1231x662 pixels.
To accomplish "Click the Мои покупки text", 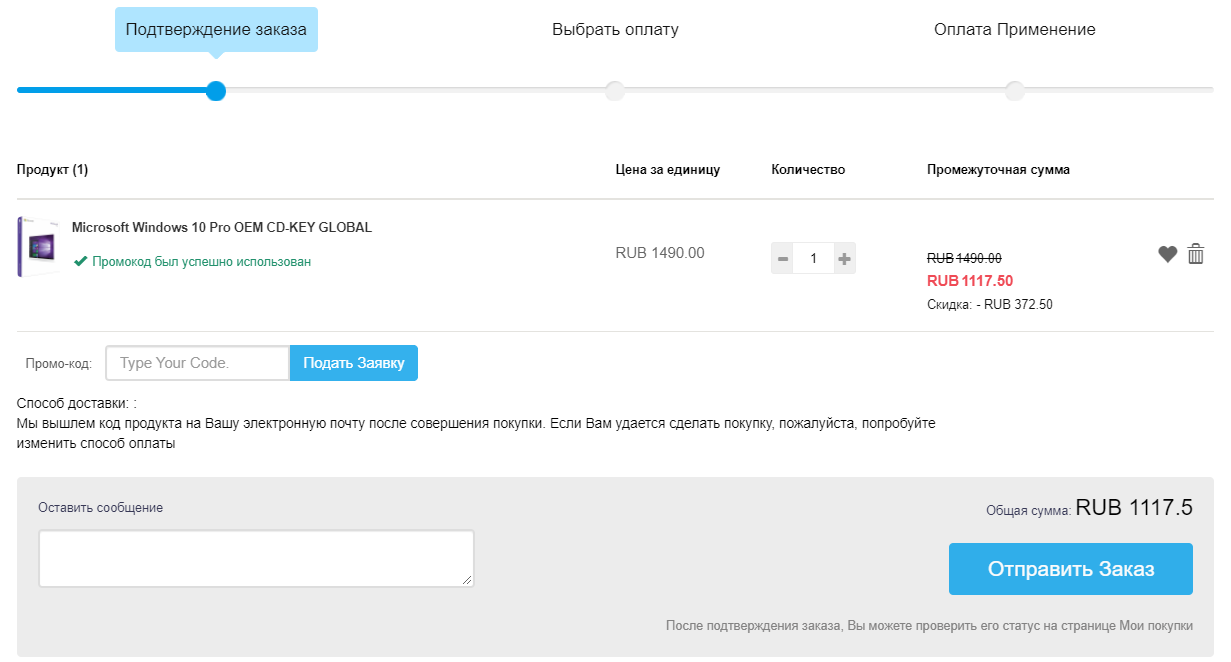I will (1157, 626).
